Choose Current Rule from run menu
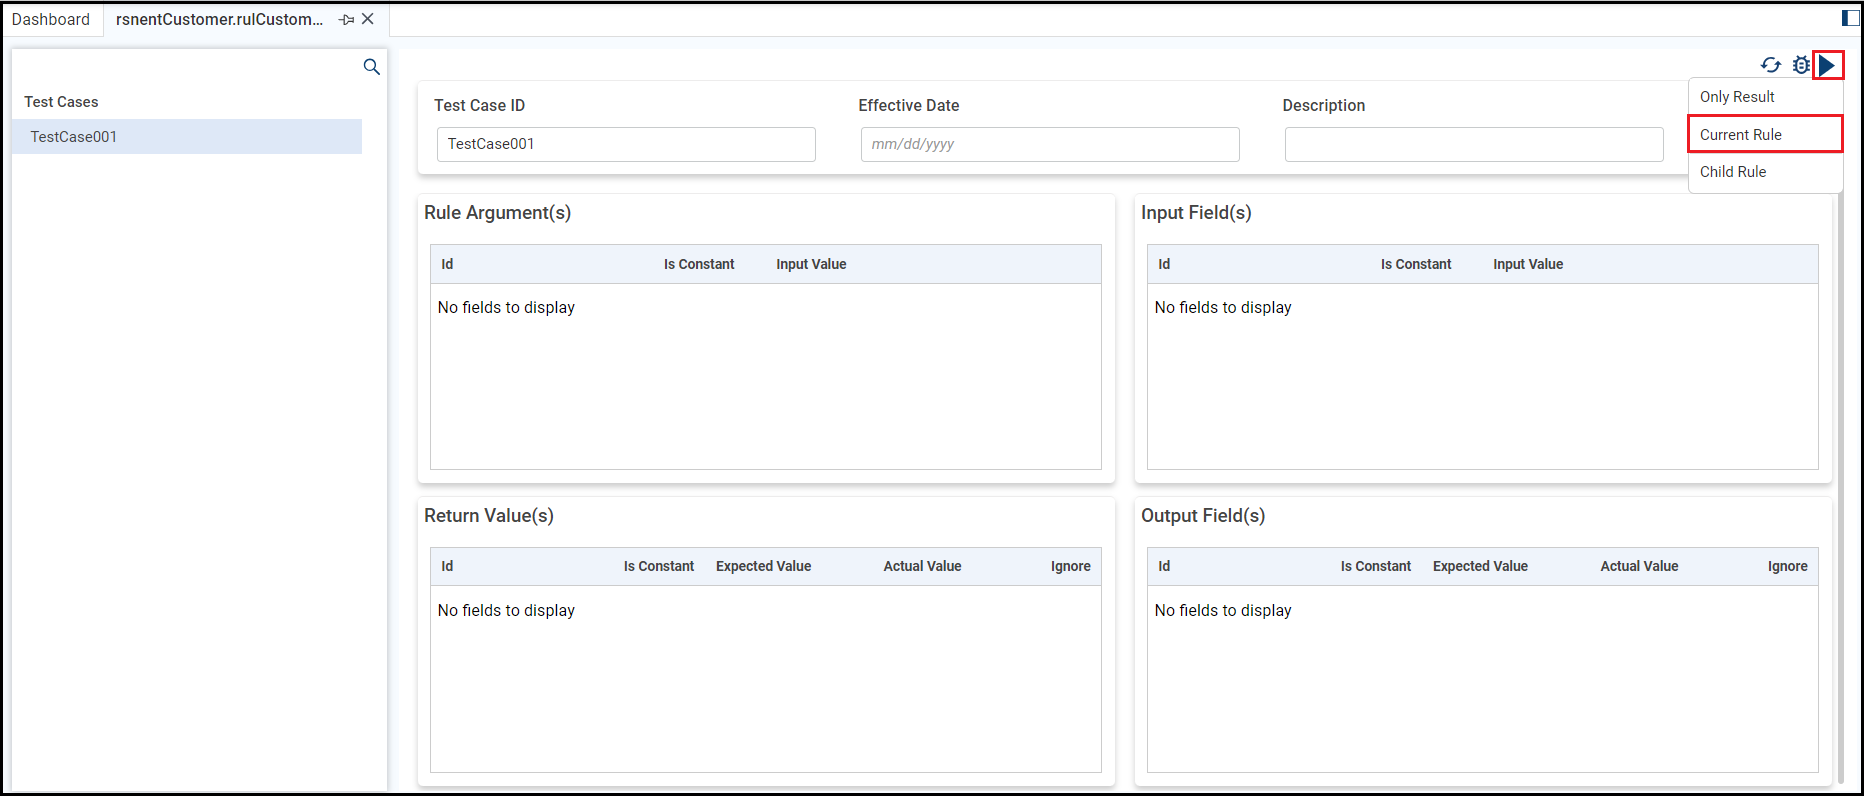Viewport: 1864px width, 796px height. pos(1741,135)
